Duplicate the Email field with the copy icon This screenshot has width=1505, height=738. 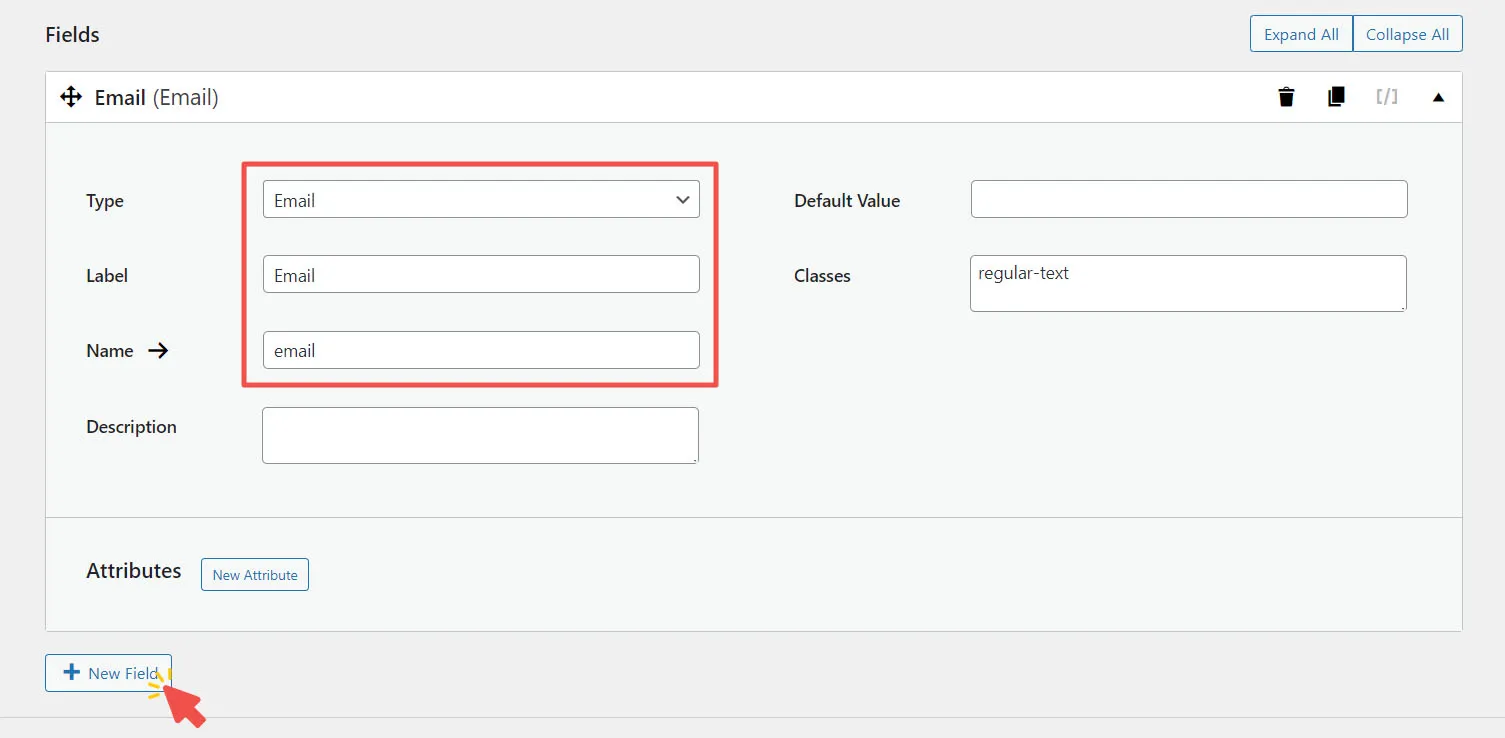[1336, 96]
